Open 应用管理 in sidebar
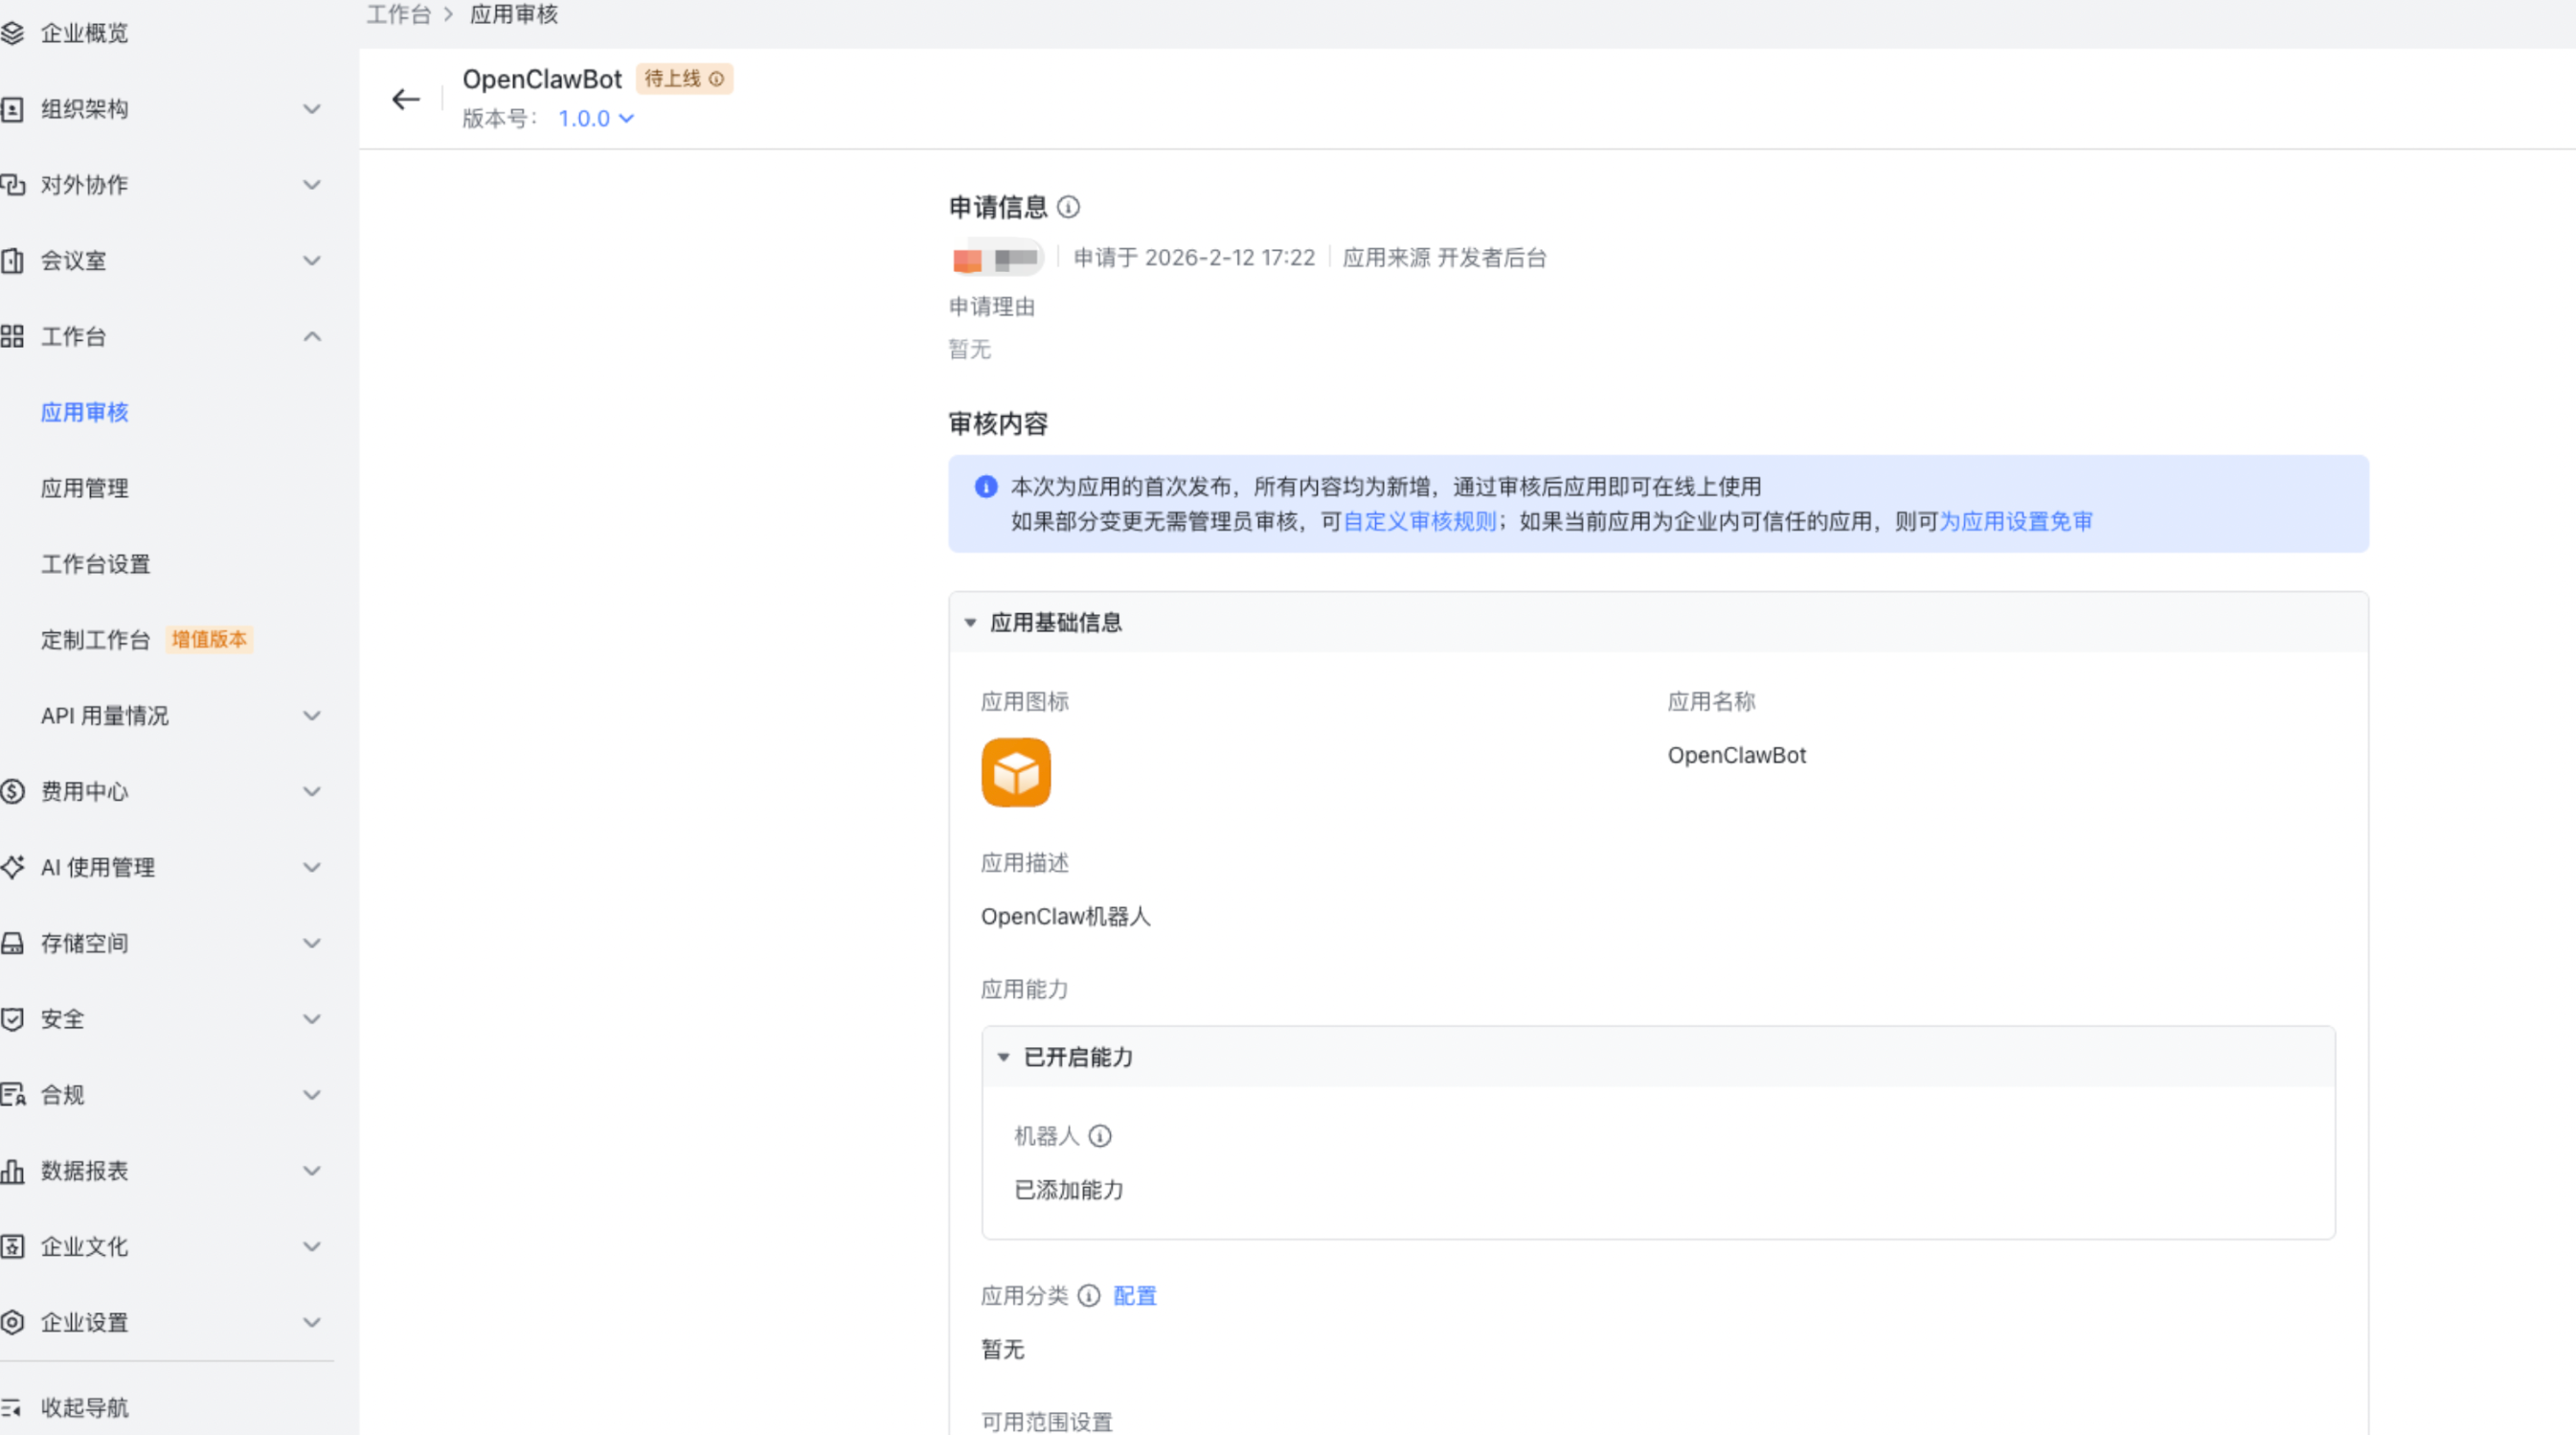 point(85,488)
